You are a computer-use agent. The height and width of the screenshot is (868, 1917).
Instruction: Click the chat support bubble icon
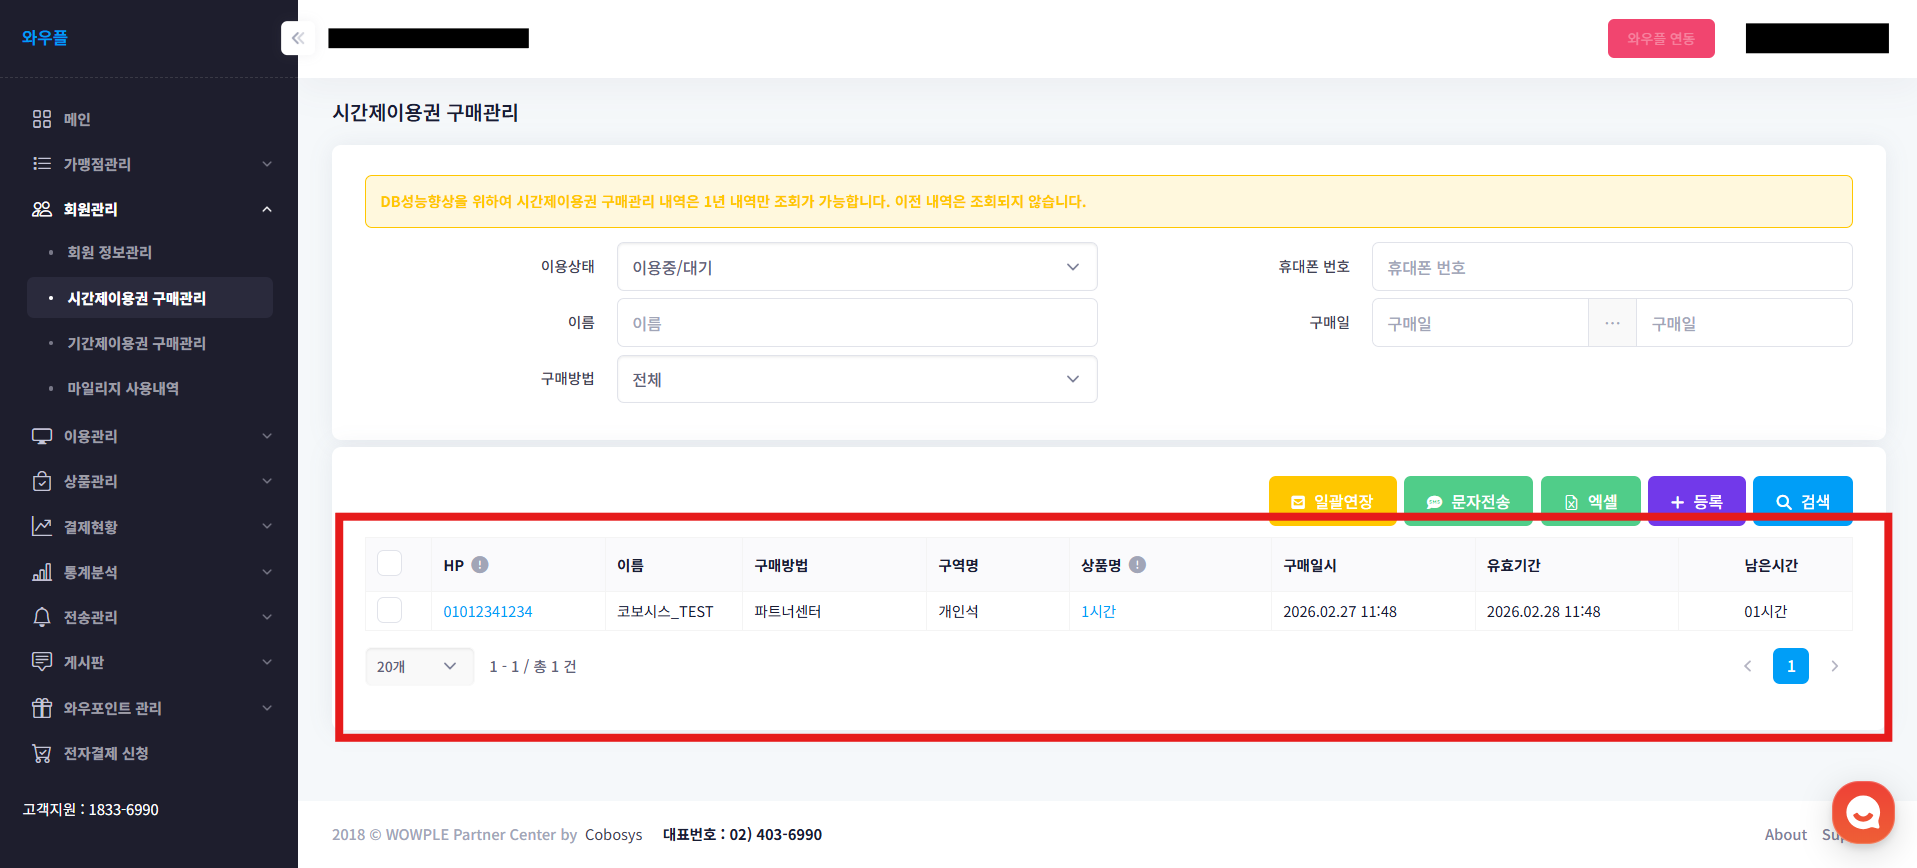1862,812
